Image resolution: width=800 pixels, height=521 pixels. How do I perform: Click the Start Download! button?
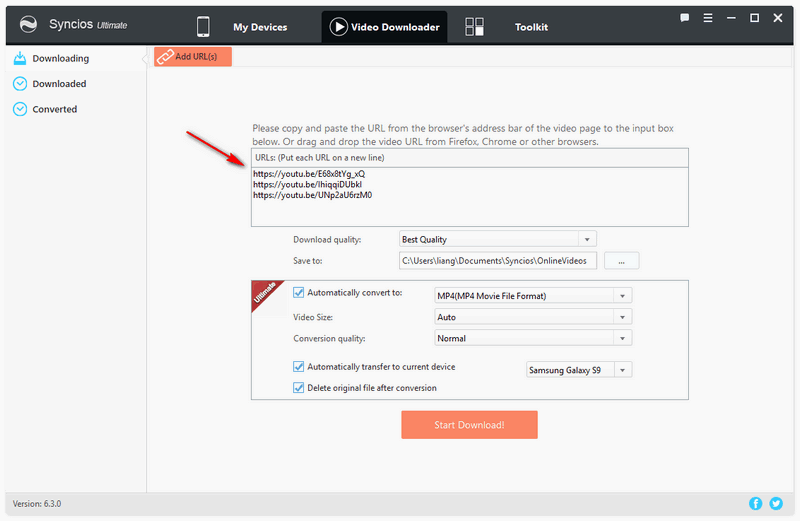469,425
